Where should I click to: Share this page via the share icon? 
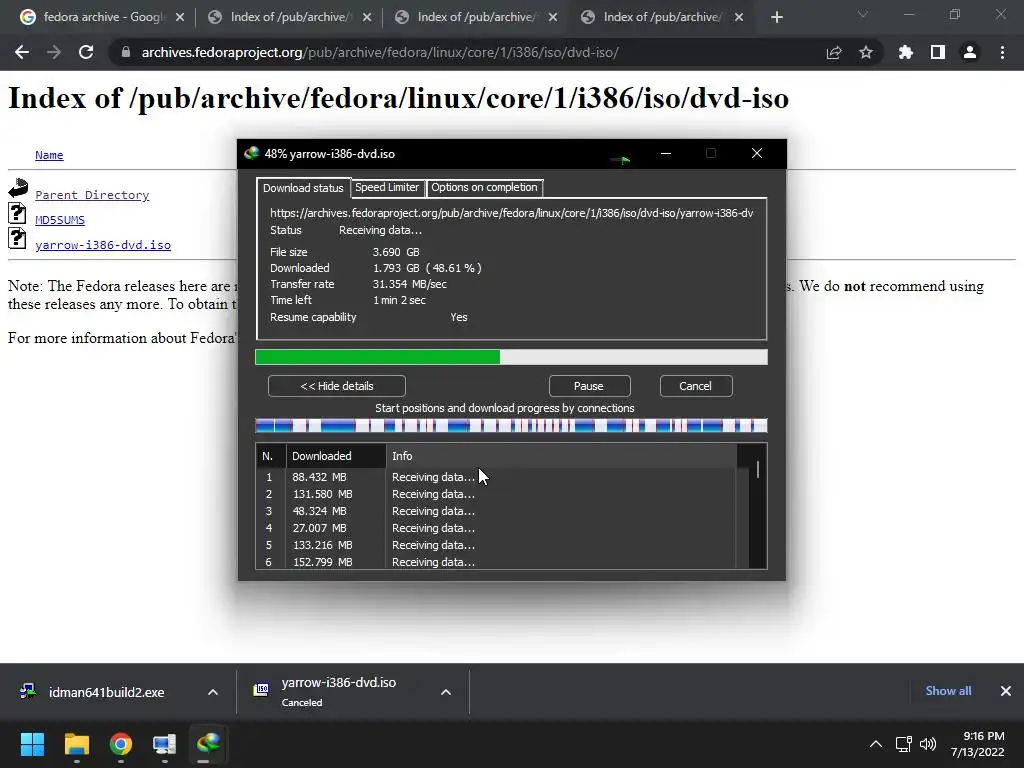pyautogui.click(x=834, y=52)
